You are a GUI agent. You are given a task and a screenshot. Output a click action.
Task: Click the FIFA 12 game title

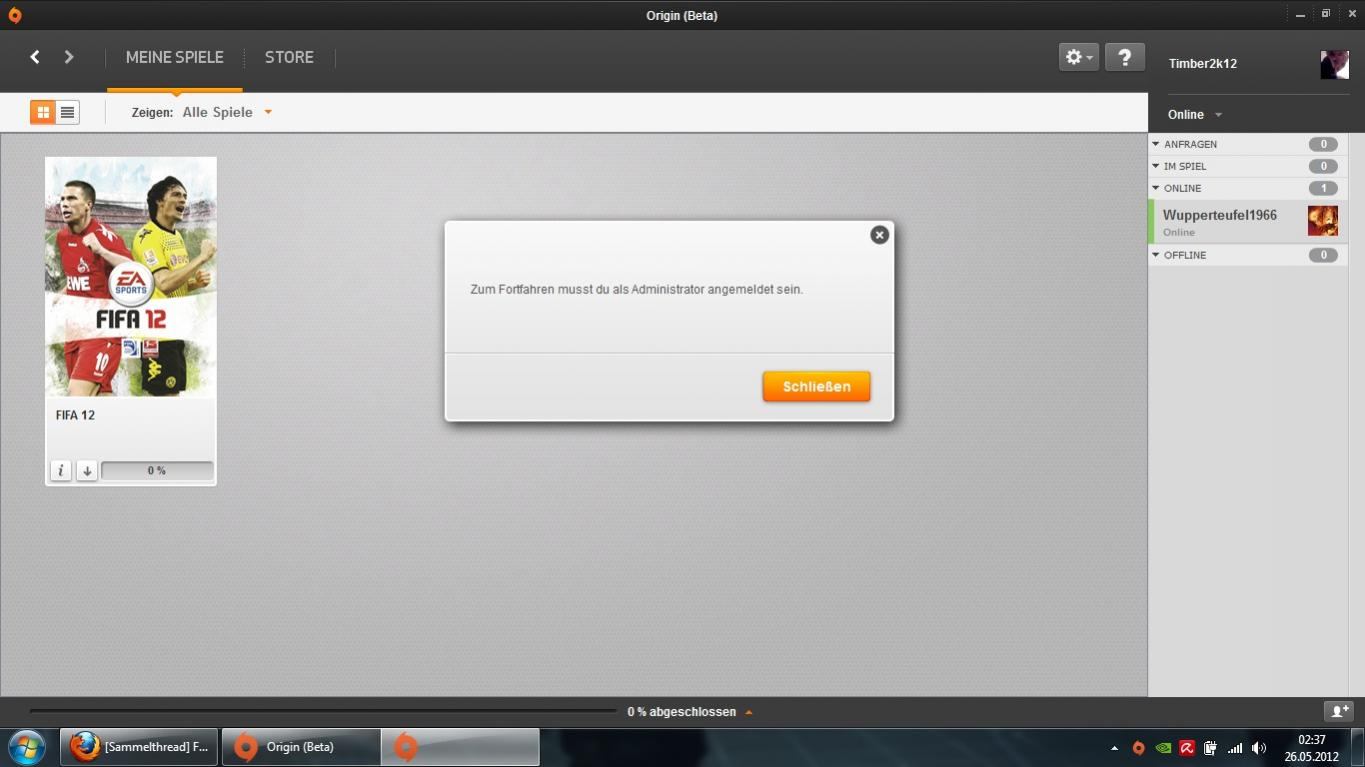click(75, 415)
